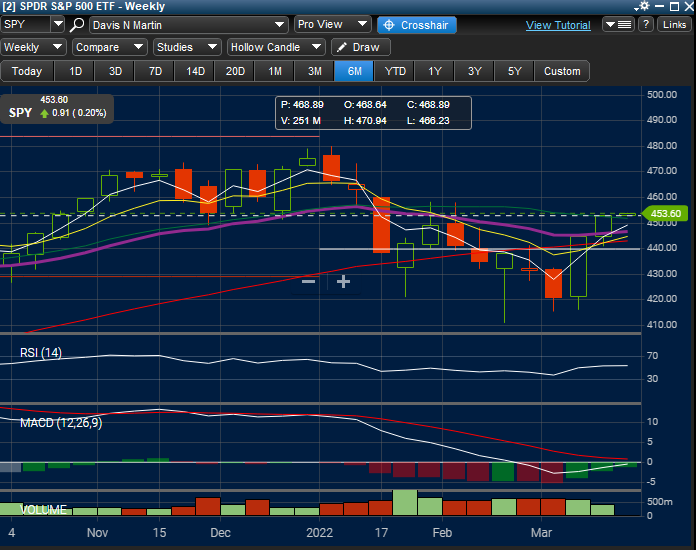696x550 pixels.
Task: Open the list menu icon dropdown
Action: tap(618, 24)
